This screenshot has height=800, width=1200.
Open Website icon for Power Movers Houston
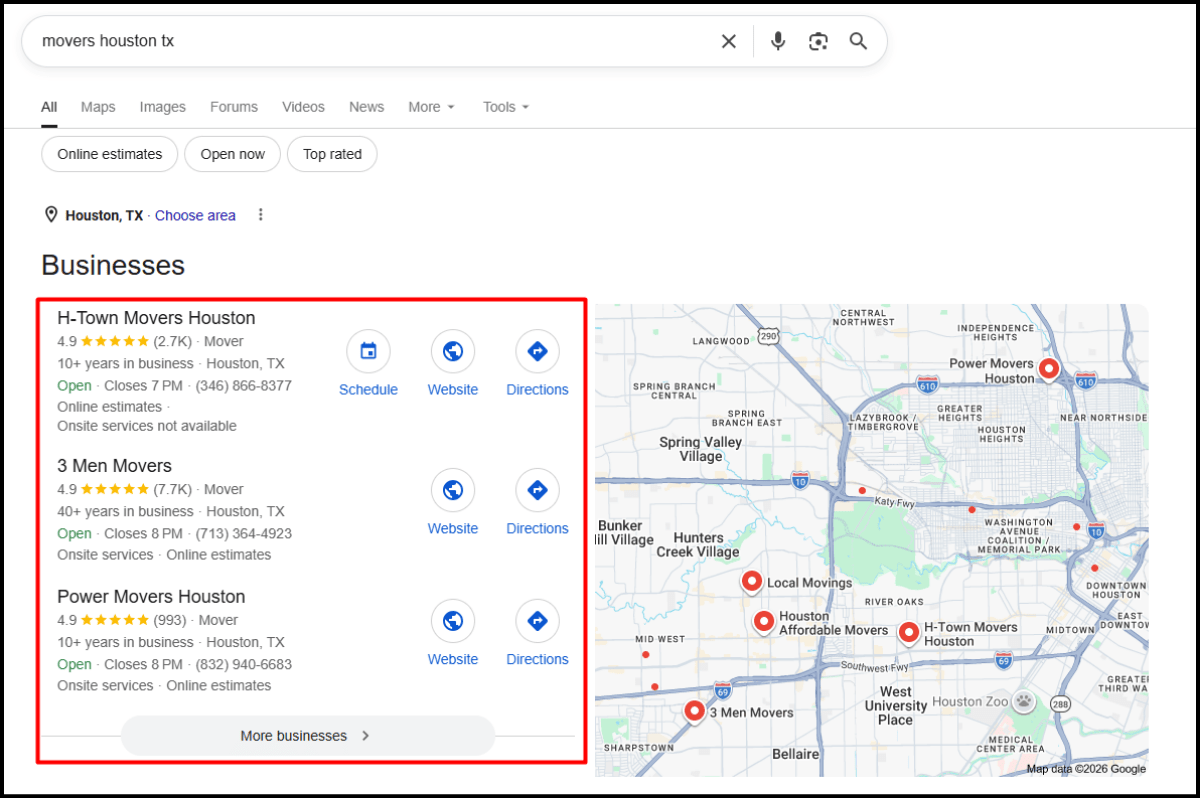(453, 621)
